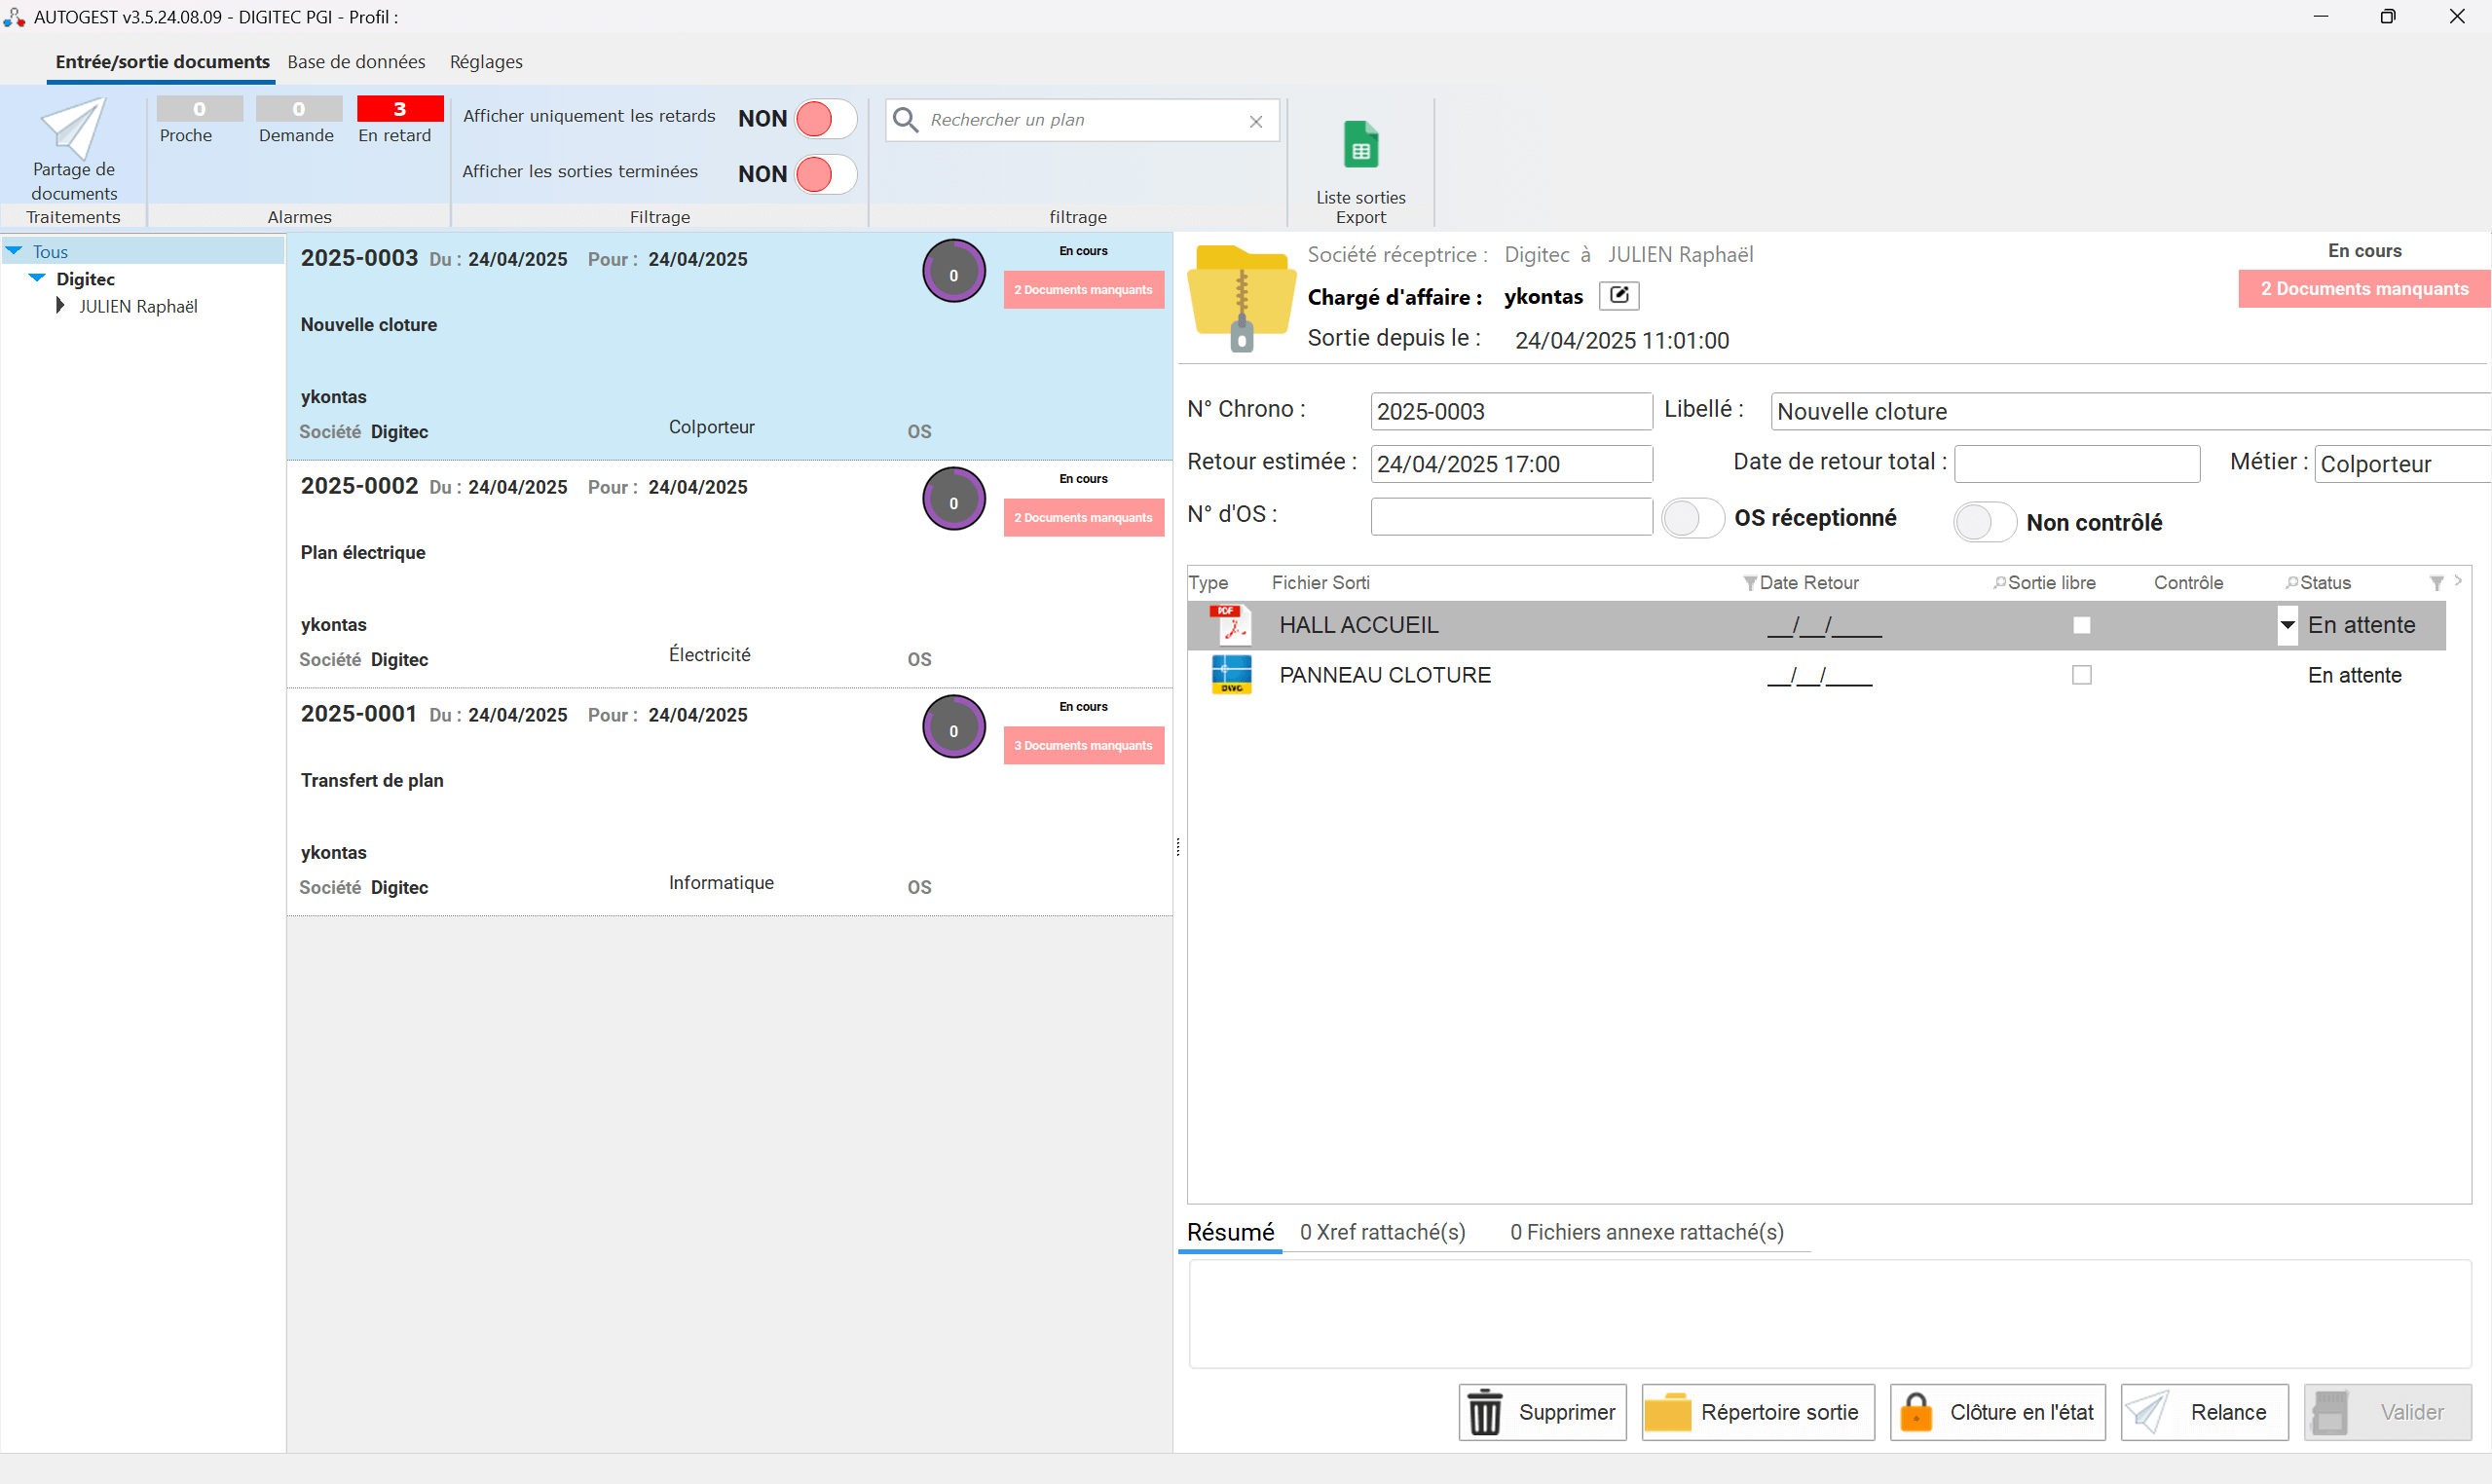The width and height of the screenshot is (2492, 1484).
Task: Click the Supprimer button
Action: pyautogui.click(x=1543, y=1412)
